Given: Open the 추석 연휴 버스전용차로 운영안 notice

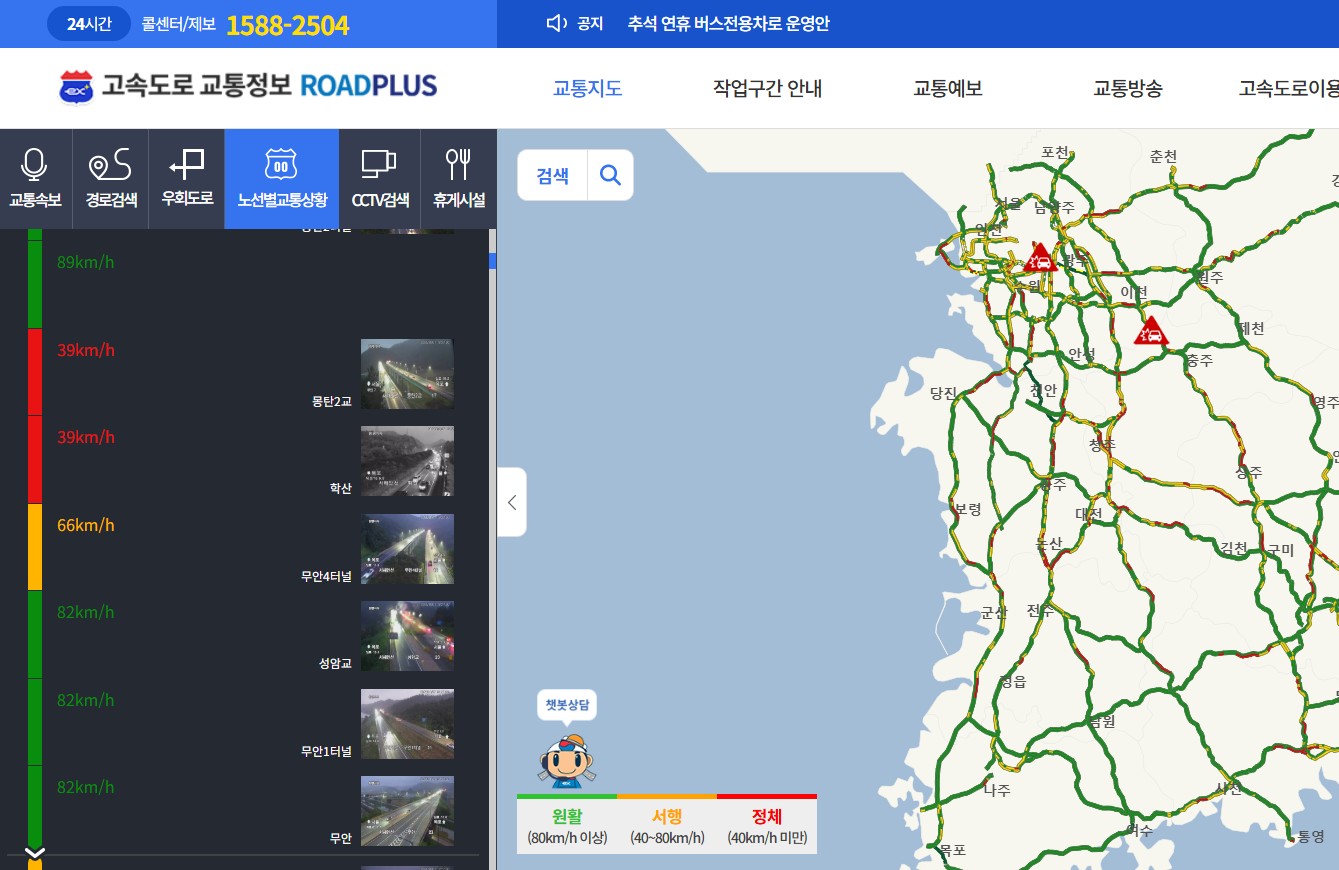Looking at the screenshot, I should [x=729, y=23].
